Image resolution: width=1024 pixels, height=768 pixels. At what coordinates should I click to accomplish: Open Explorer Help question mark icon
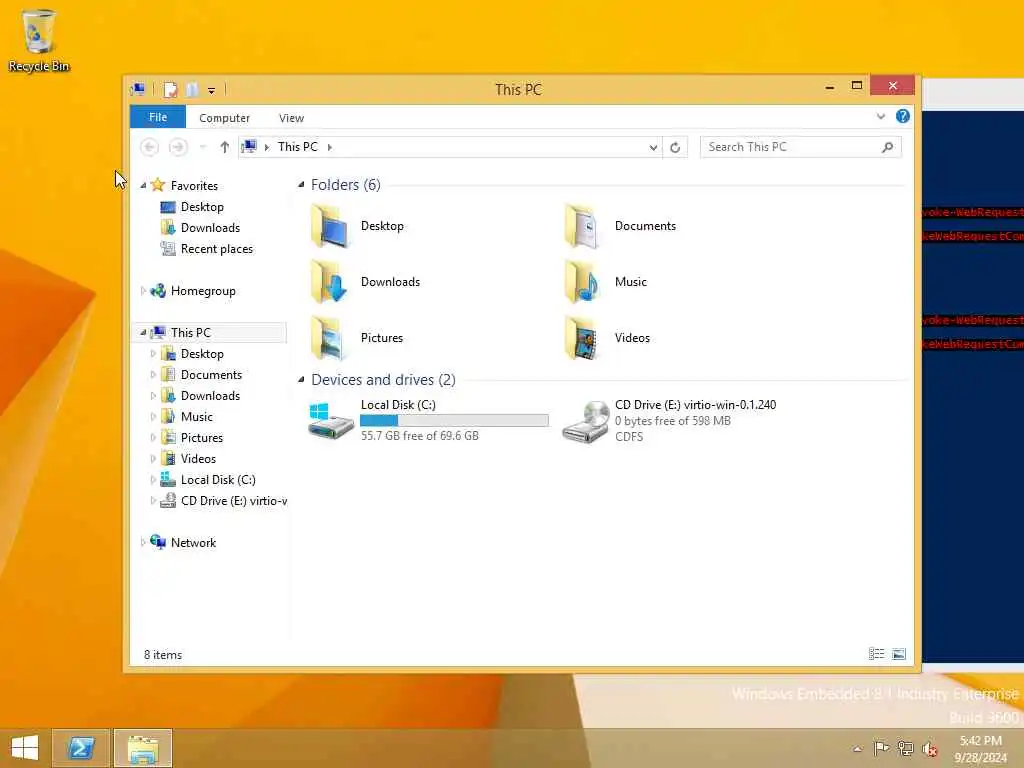(x=903, y=116)
